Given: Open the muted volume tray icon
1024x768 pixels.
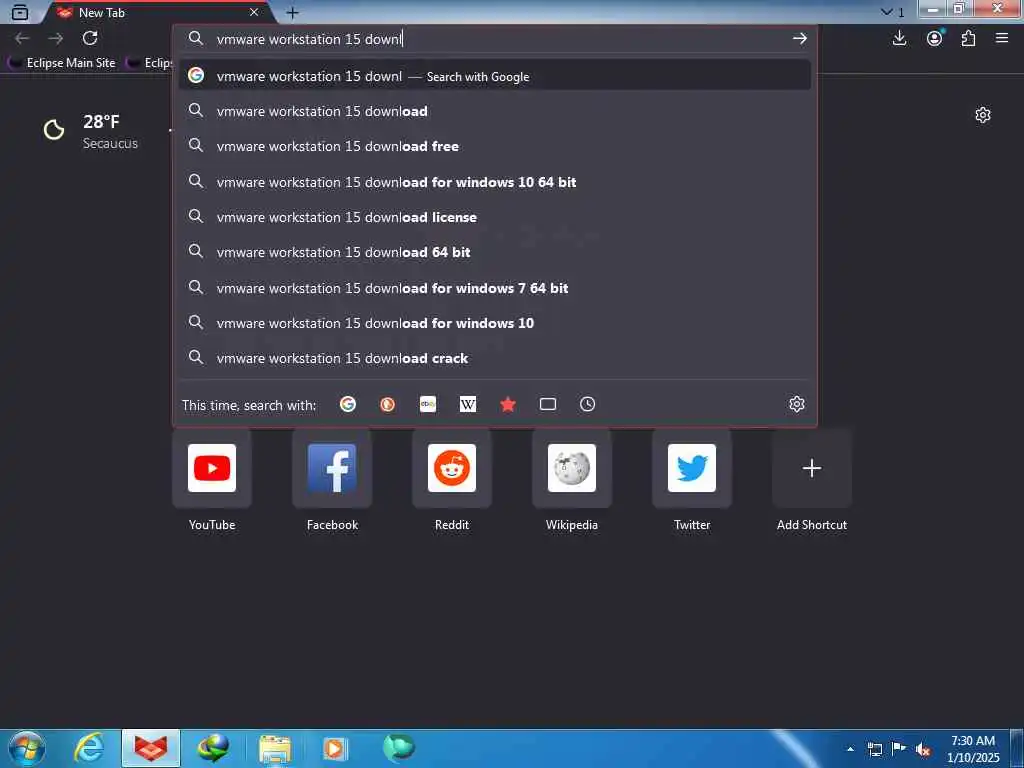Looking at the screenshot, I should click(x=923, y=750).
